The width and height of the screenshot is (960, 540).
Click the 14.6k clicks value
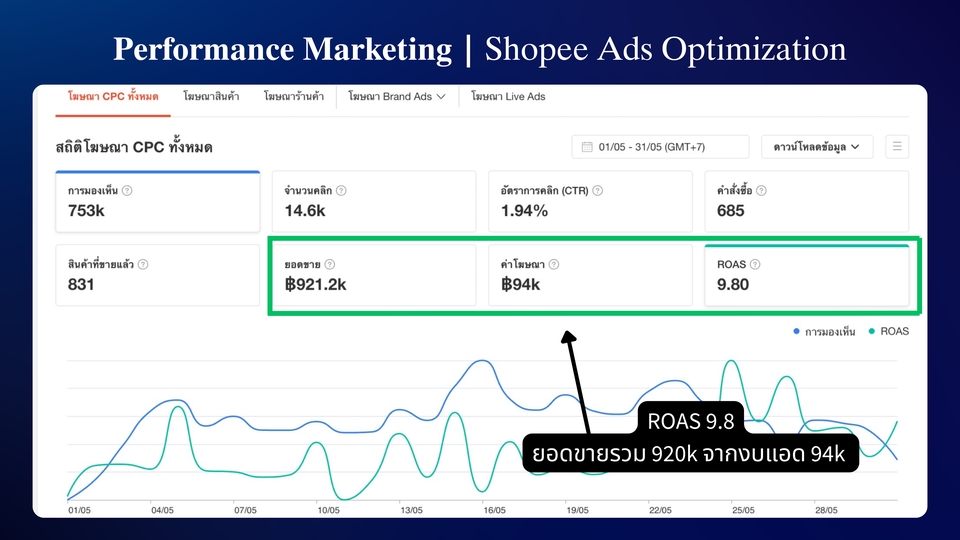pyautogui.click(x=305, y=211)
